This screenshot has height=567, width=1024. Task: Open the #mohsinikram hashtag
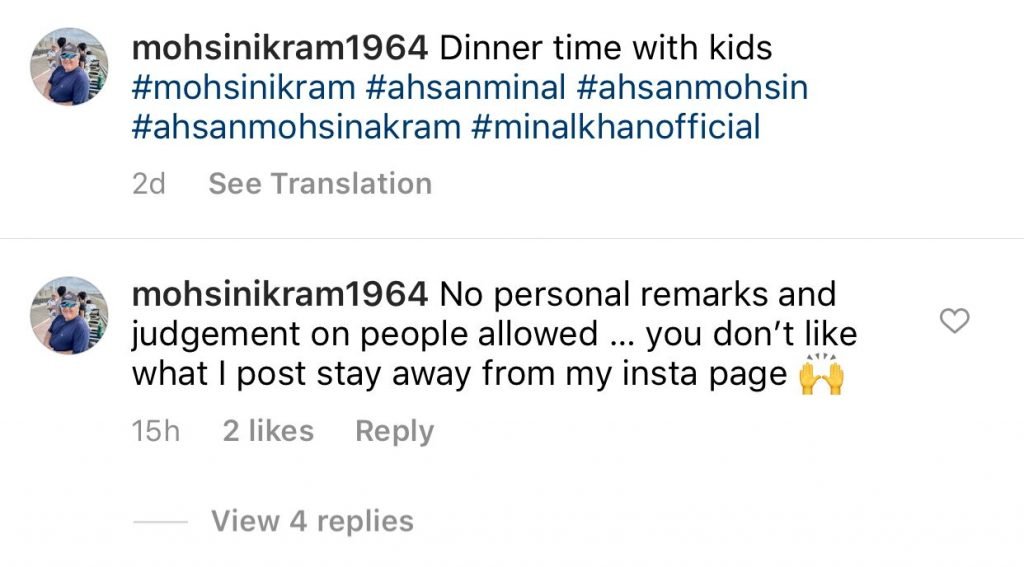pos(243,88)
